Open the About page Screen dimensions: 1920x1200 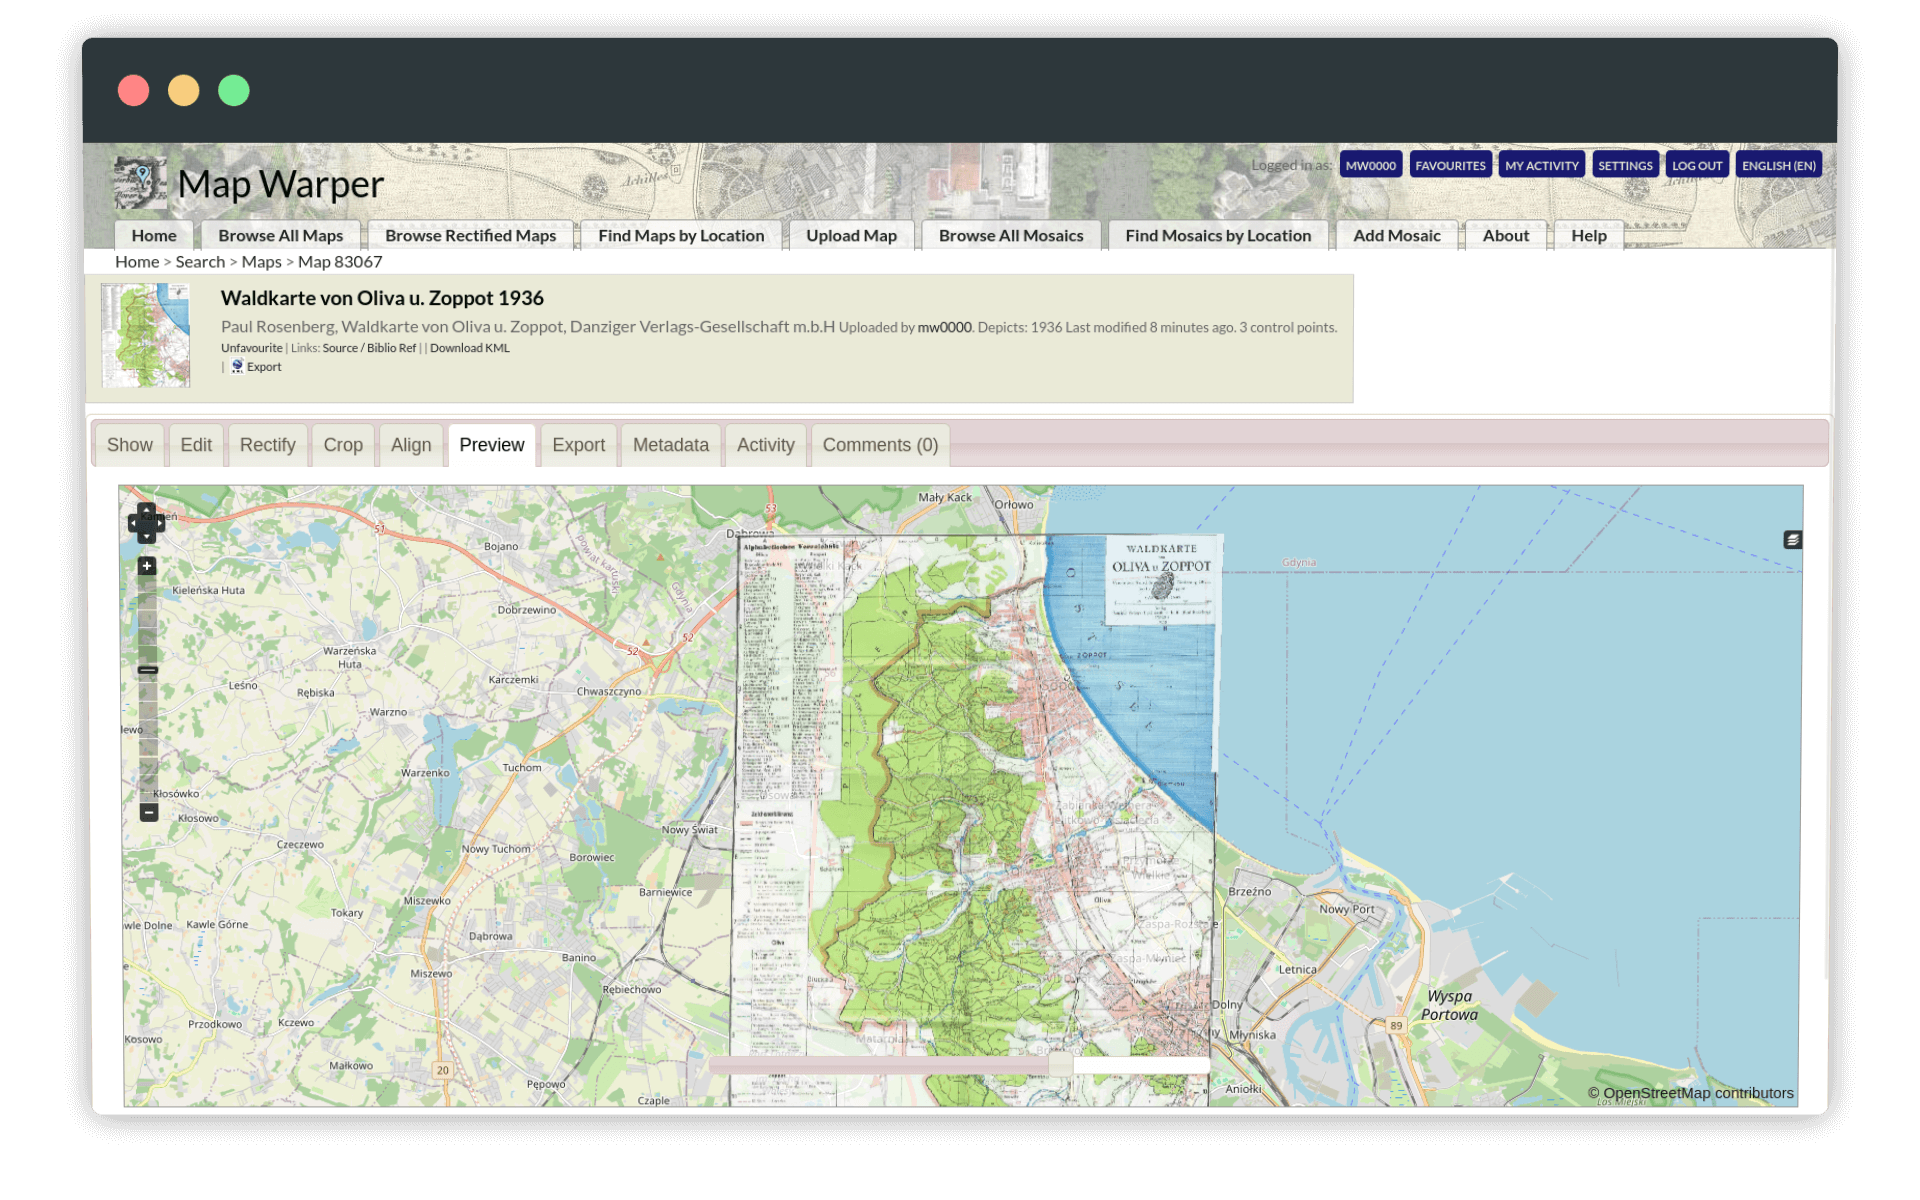pyautogui.click(x=1506, y=236)
